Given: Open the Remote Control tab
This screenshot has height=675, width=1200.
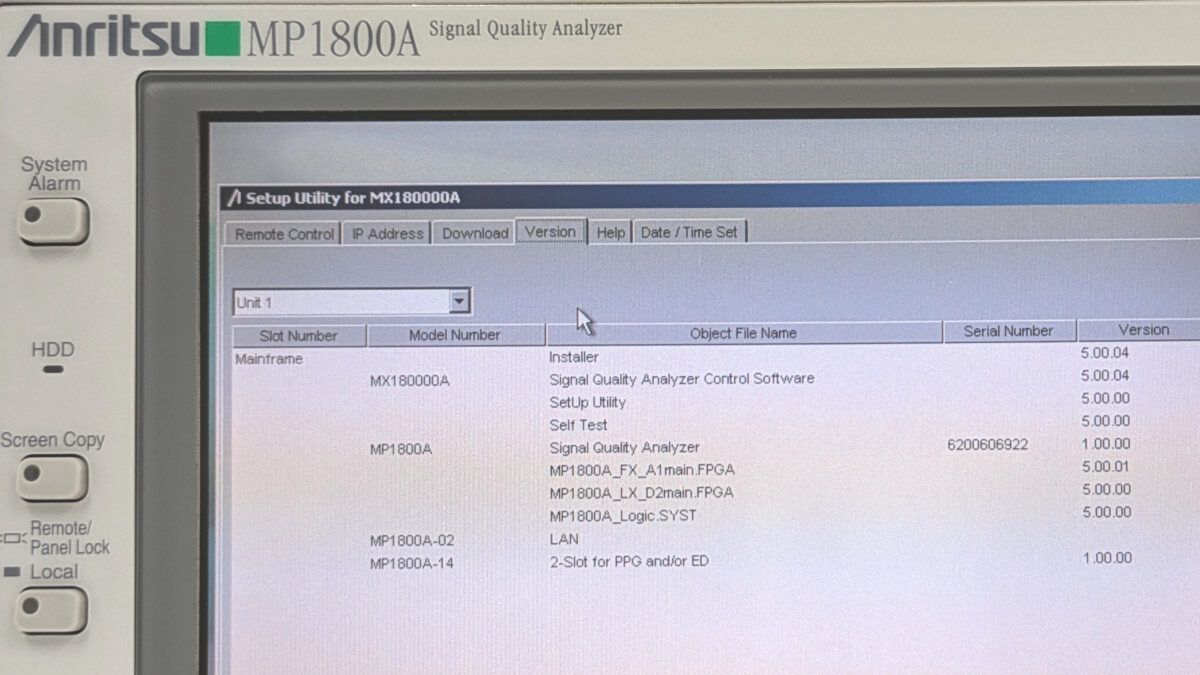Looking at the screenshot, I should click(284, 234).
